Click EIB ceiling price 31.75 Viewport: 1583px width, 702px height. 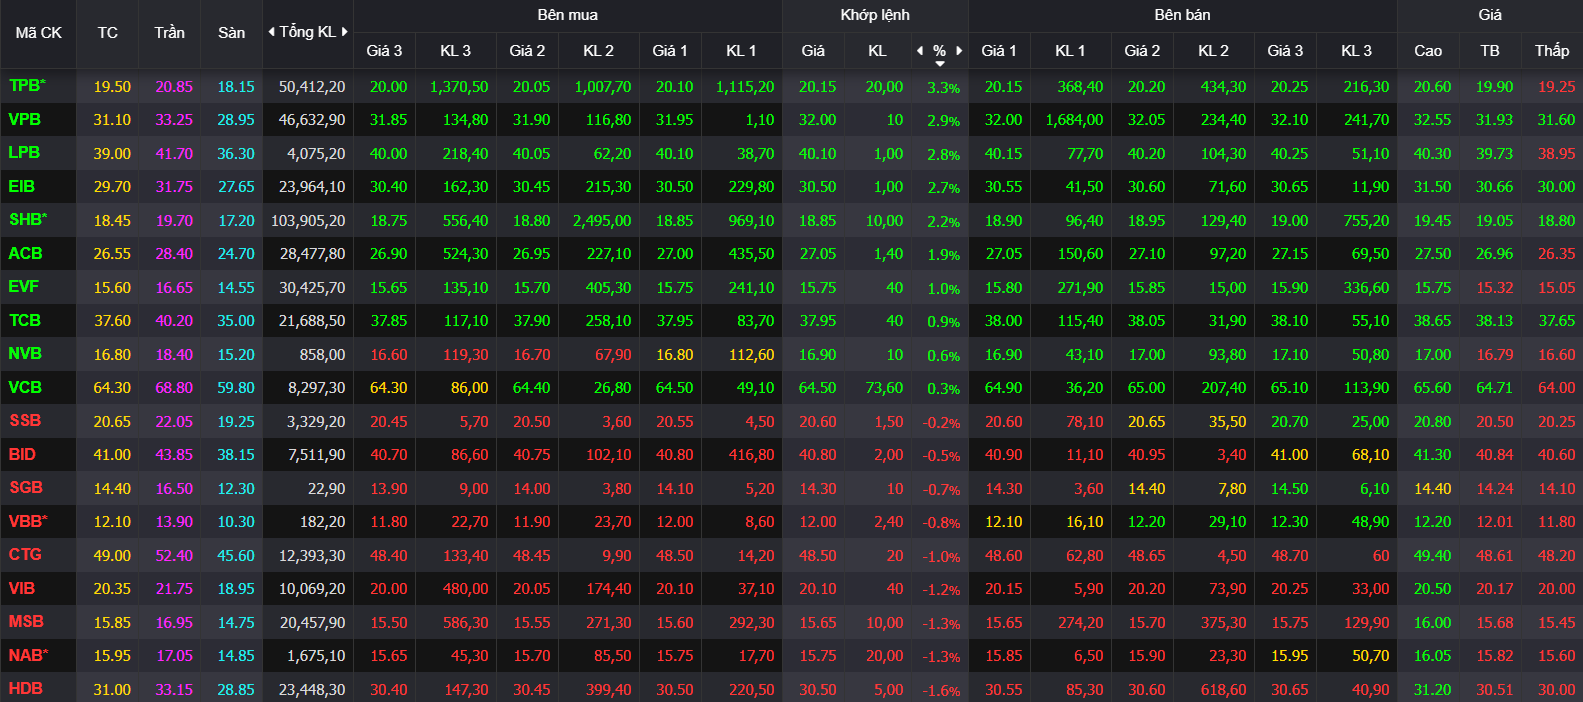coord(174,187)
